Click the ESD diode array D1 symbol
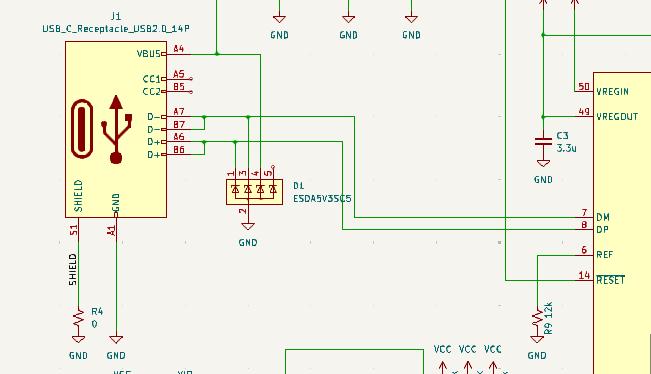The height and width of the screenshot is (374, 651). [x=254, y=192]
